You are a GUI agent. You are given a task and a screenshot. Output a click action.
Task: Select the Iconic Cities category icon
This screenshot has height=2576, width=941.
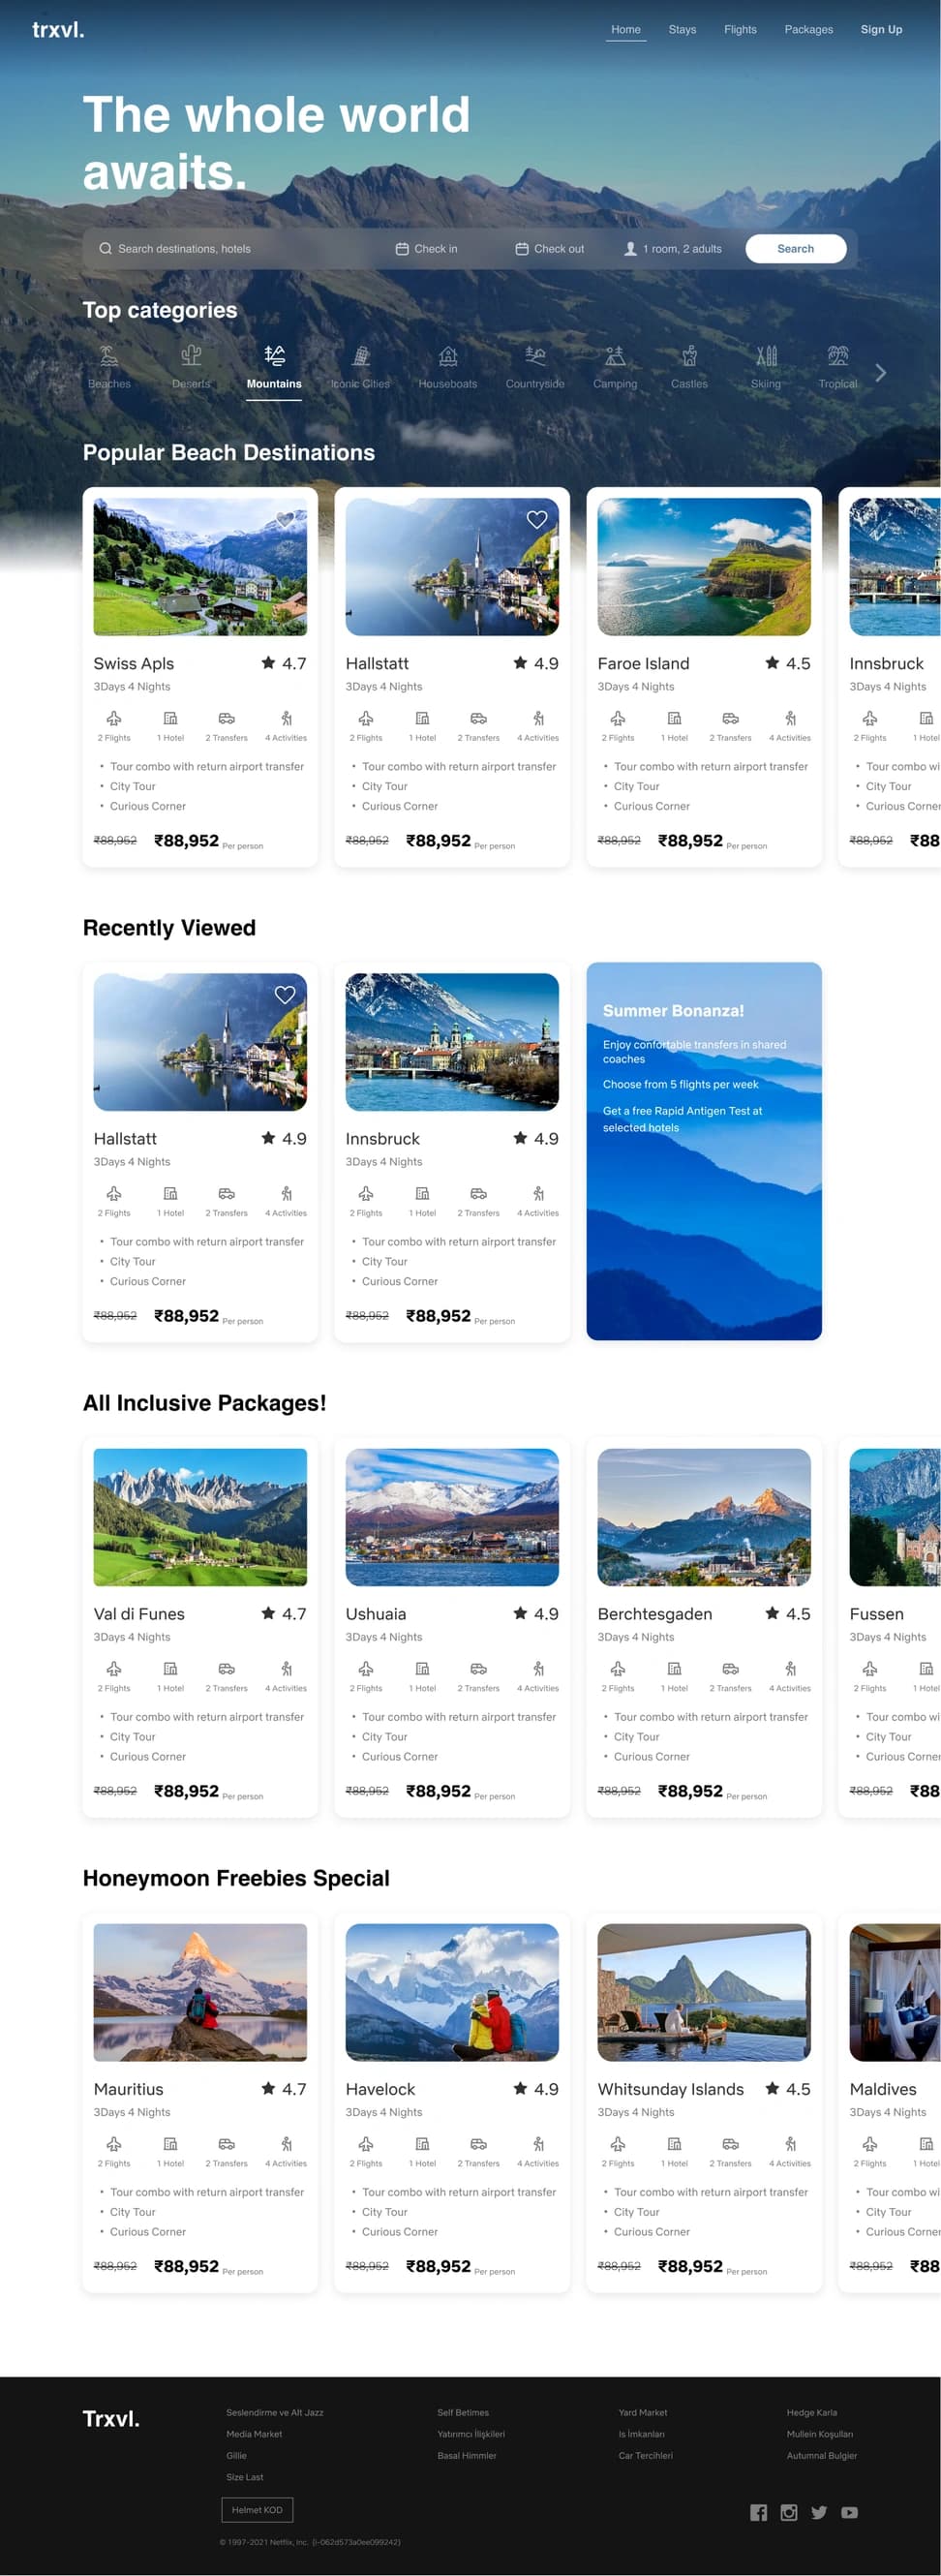pos(361,355)
